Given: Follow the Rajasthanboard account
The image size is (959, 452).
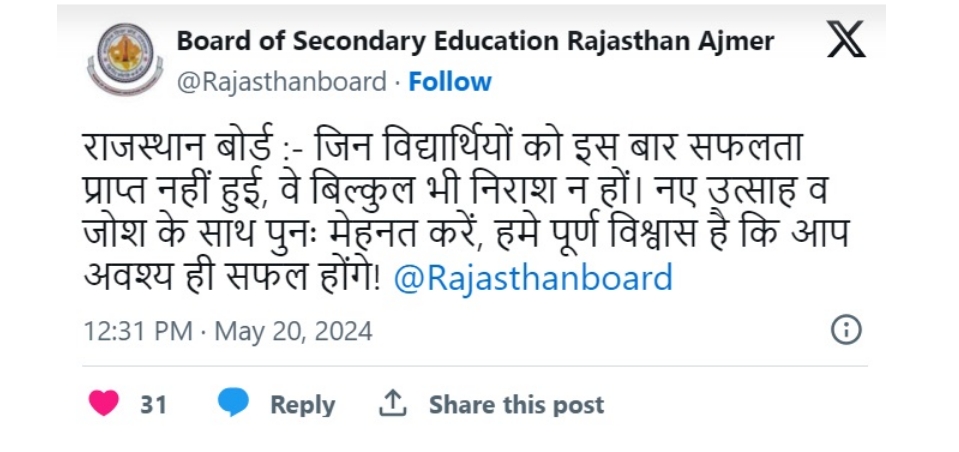Looking at the screenshot, I should click(x=450, y=82).
